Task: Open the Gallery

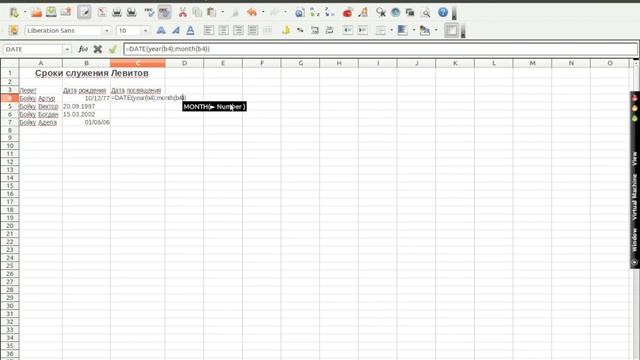Action: pos(410,13)
